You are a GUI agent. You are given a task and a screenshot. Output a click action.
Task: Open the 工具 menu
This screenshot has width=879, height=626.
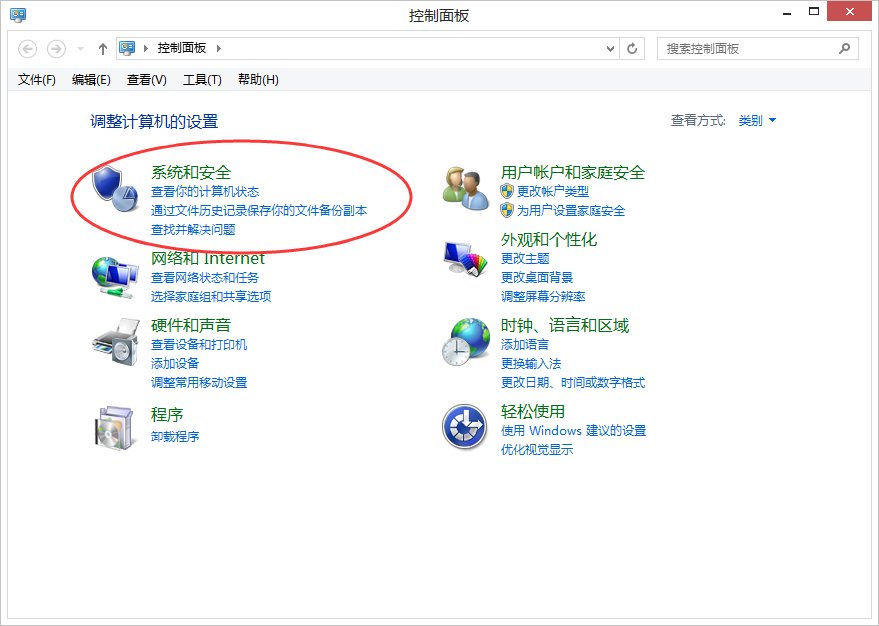click(x=202, y=80)
